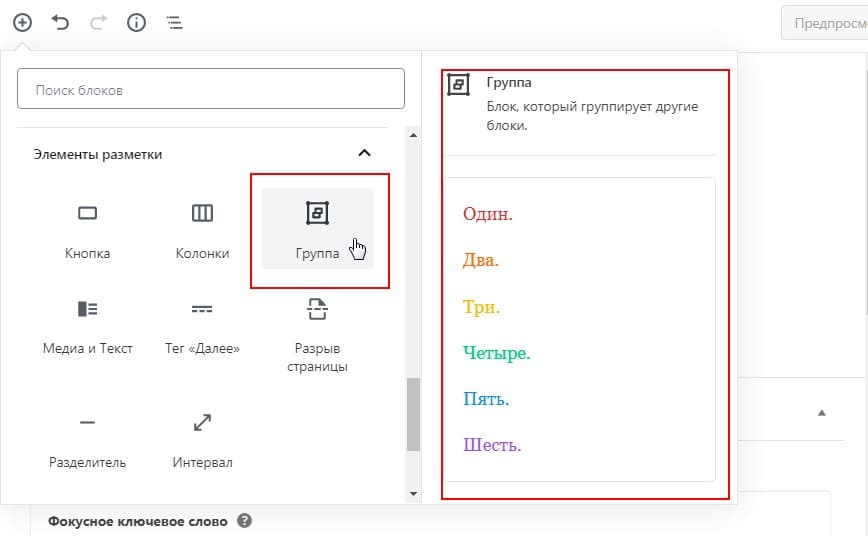The image size is (868, 536).
Task: Insert the Разделитель block
Action: 87,440
